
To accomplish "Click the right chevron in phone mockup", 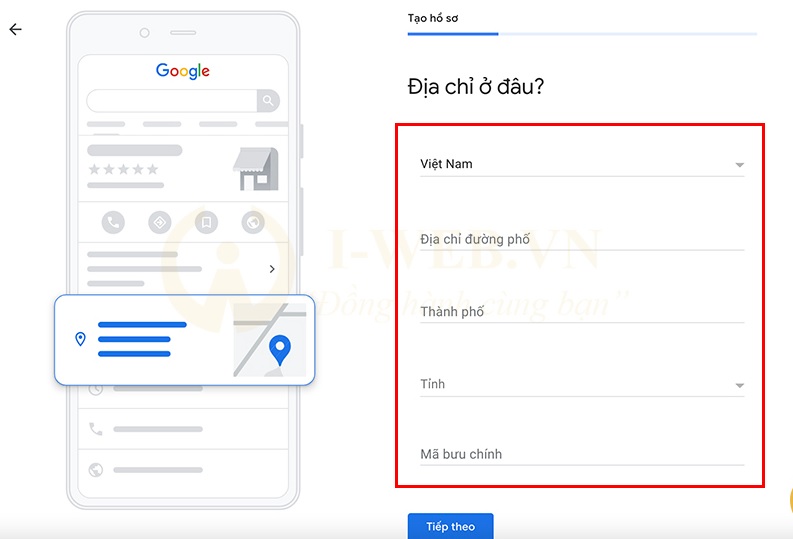I will pyautogui.click(x=272, y=269).
